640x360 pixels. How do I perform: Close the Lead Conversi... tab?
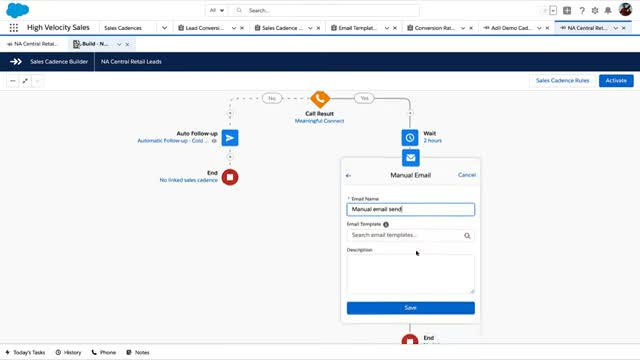[x=242, y=28]
